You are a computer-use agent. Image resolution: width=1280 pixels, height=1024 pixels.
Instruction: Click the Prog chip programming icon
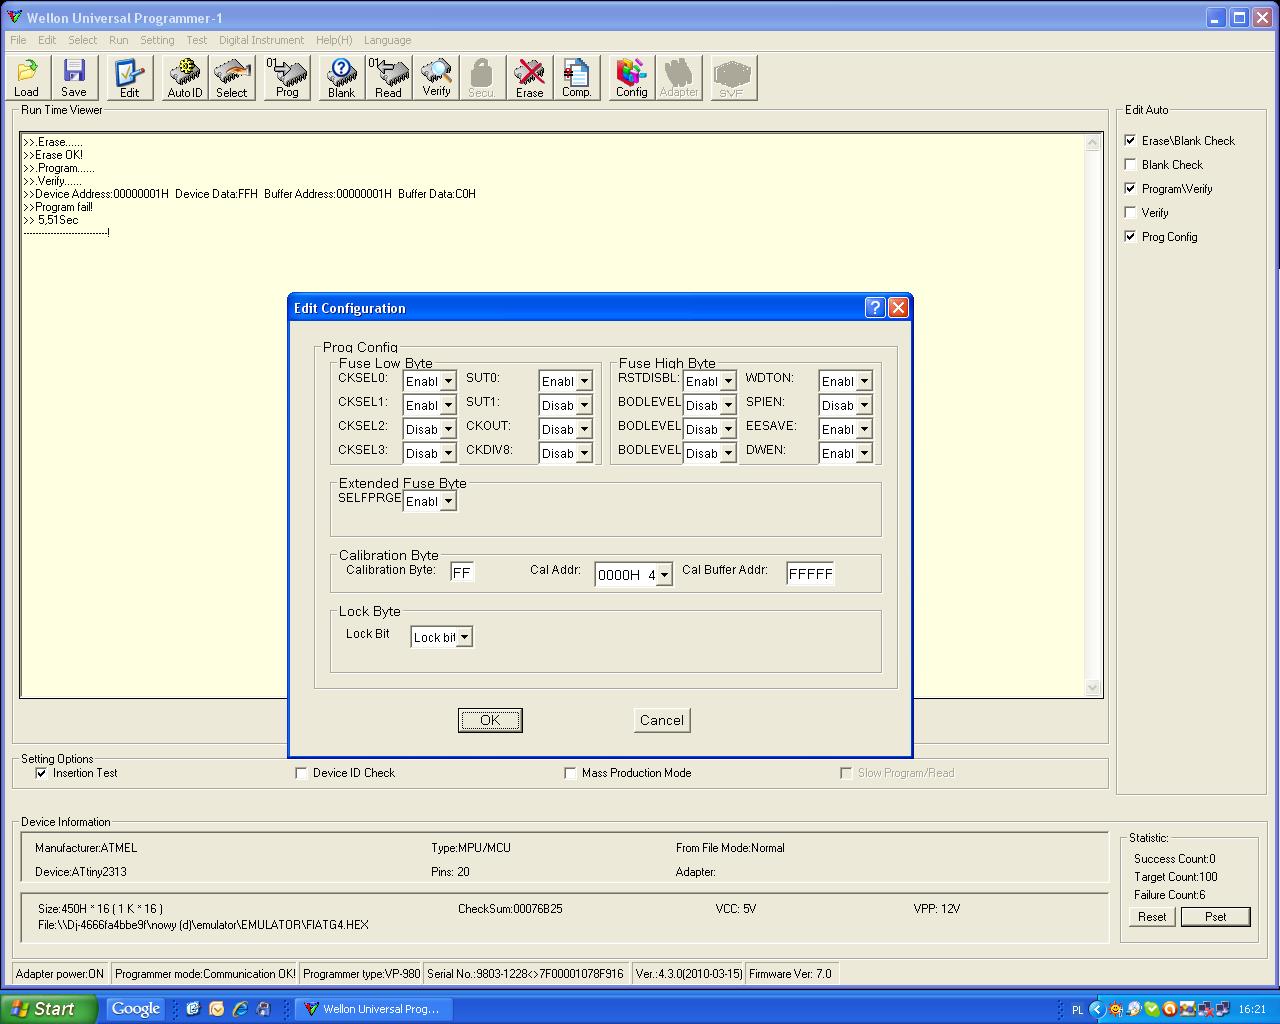tap(287, 78)
